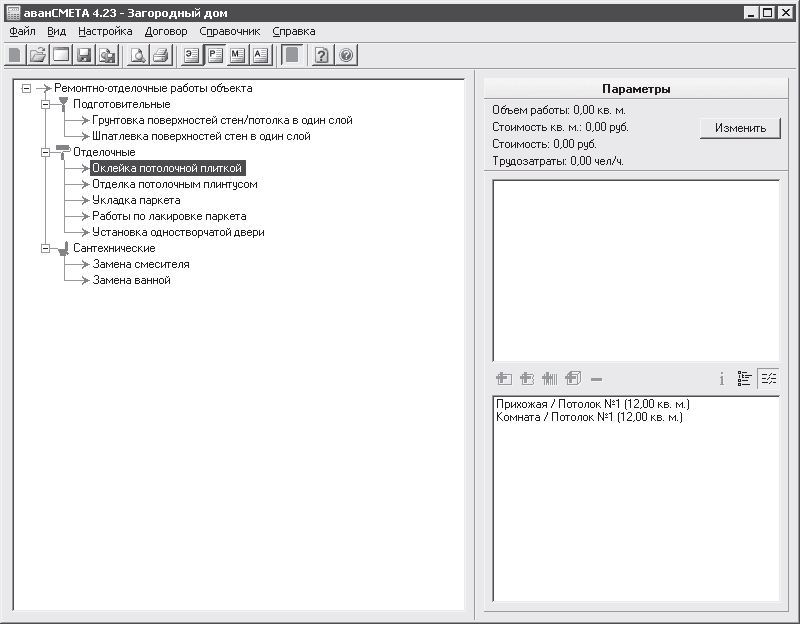
Task: Toggle the 'A' view mode button
Action: 260,56
